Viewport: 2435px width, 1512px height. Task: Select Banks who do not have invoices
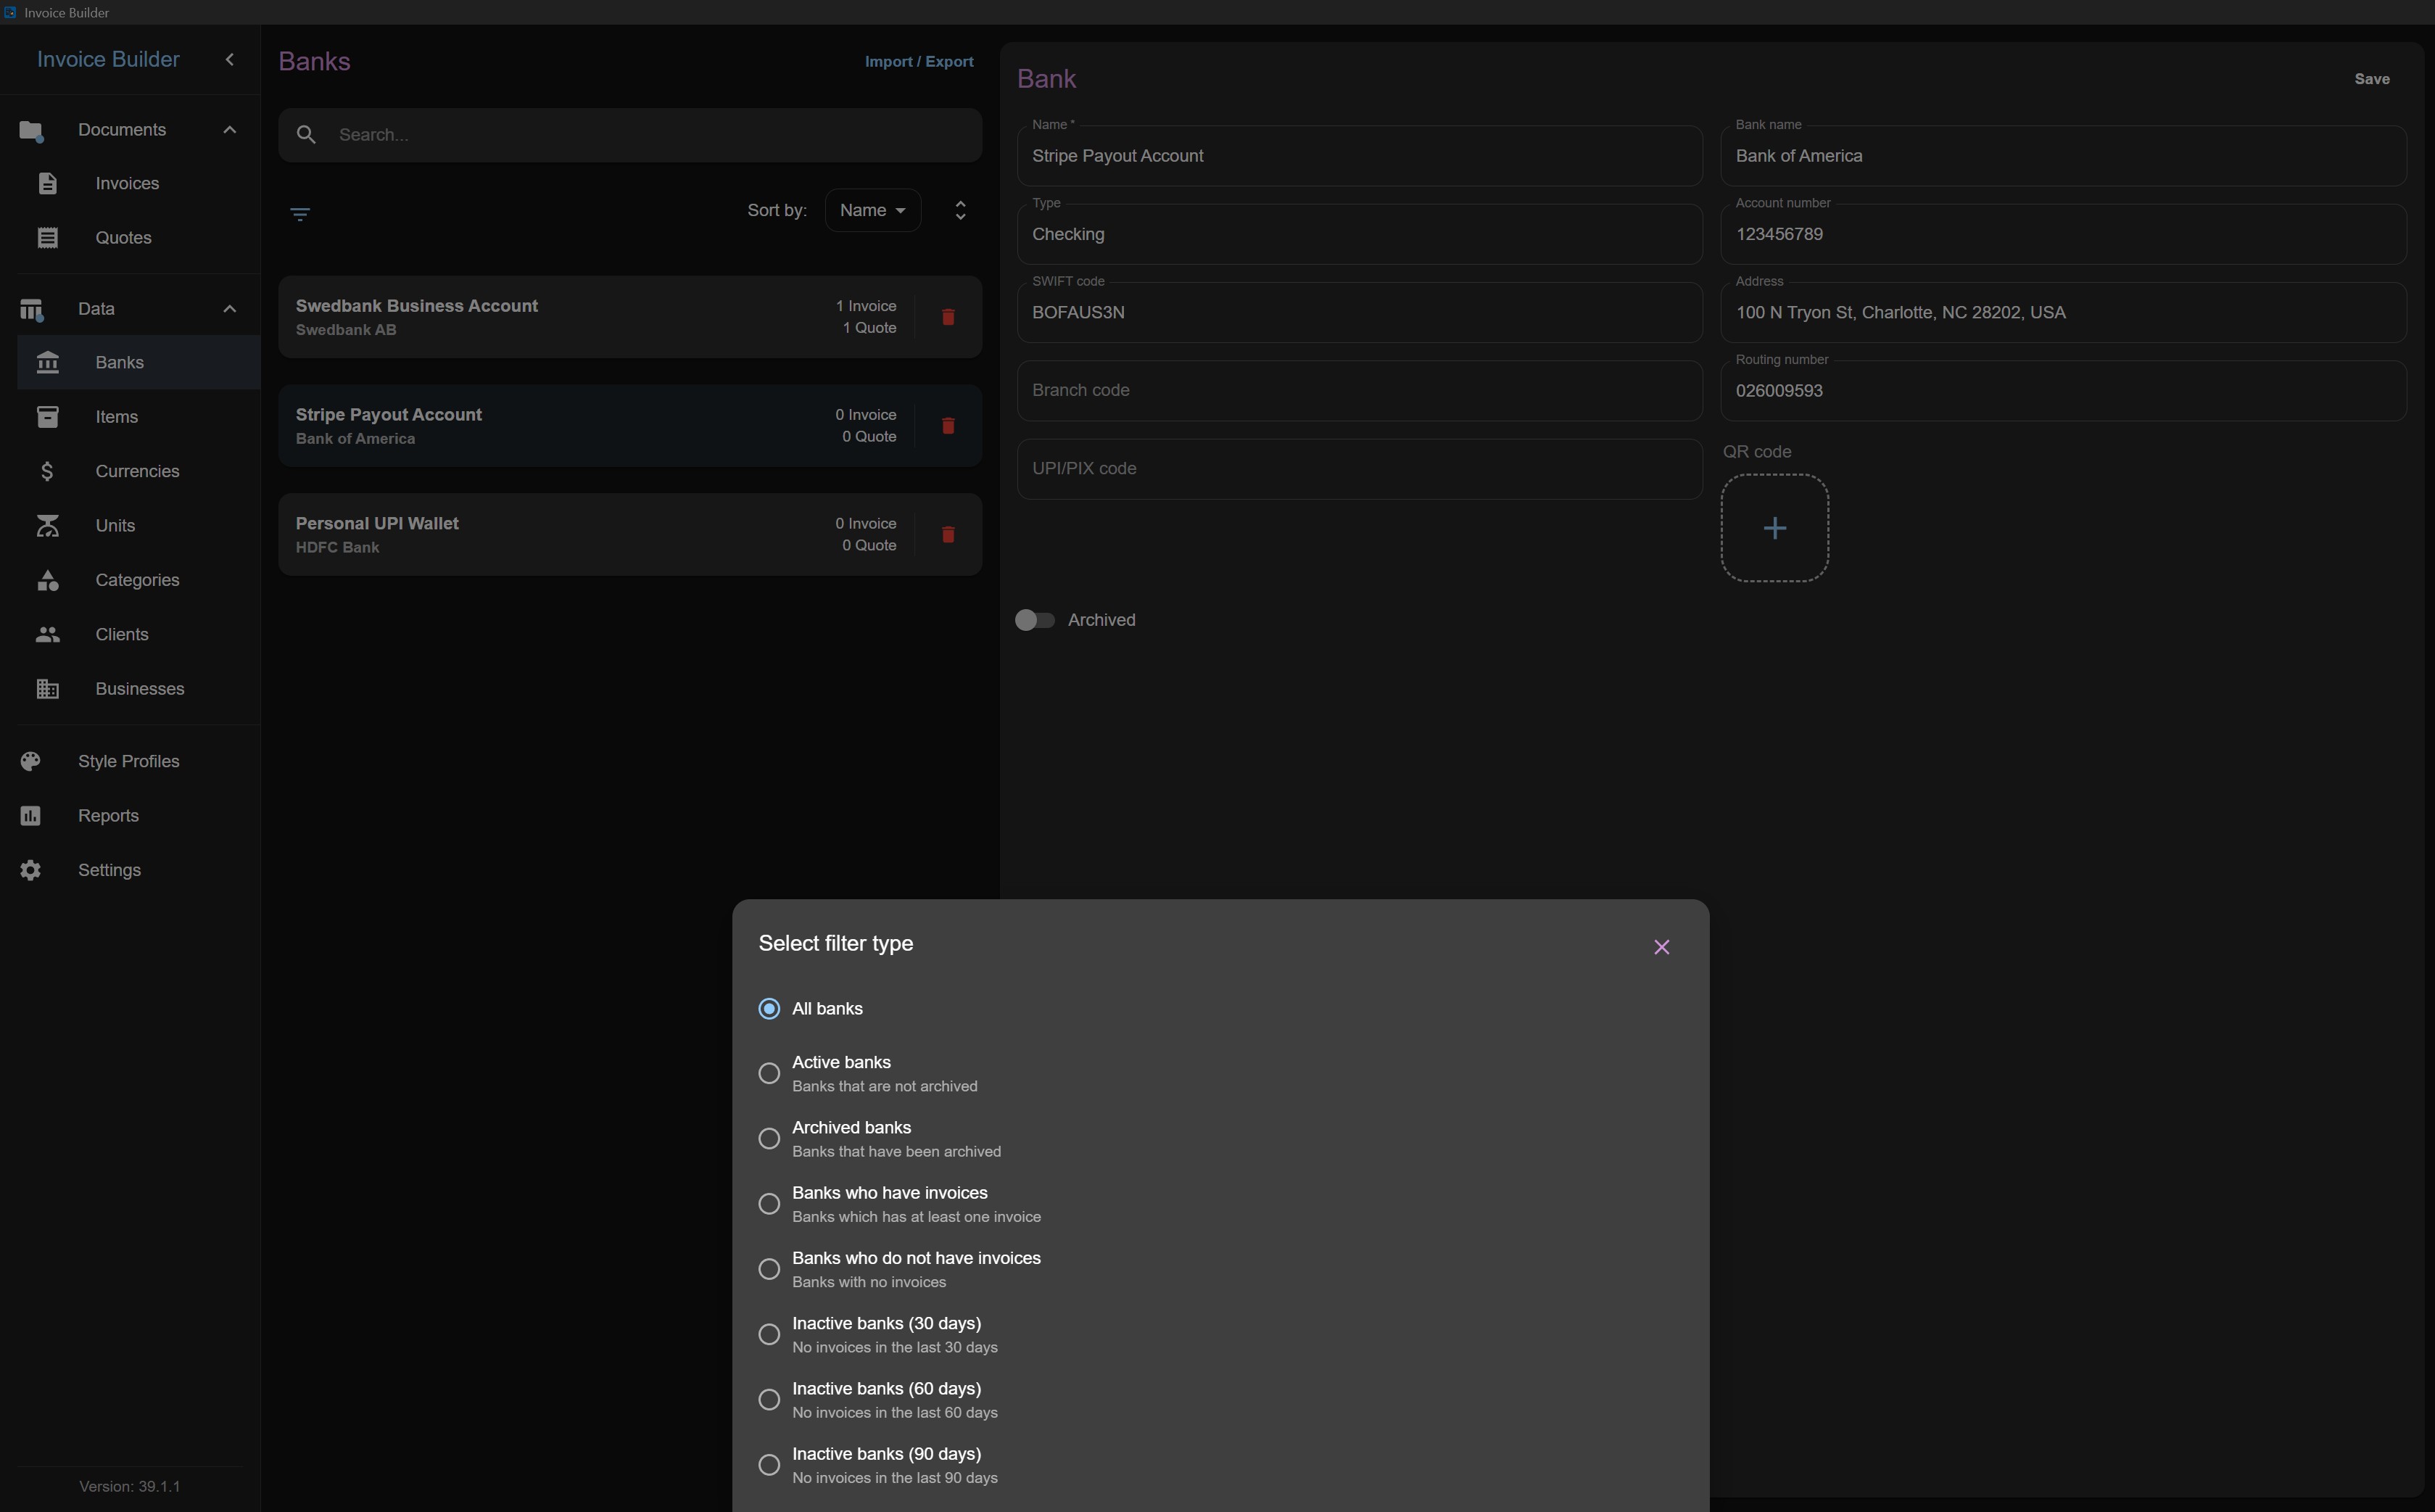[769, 1269]
